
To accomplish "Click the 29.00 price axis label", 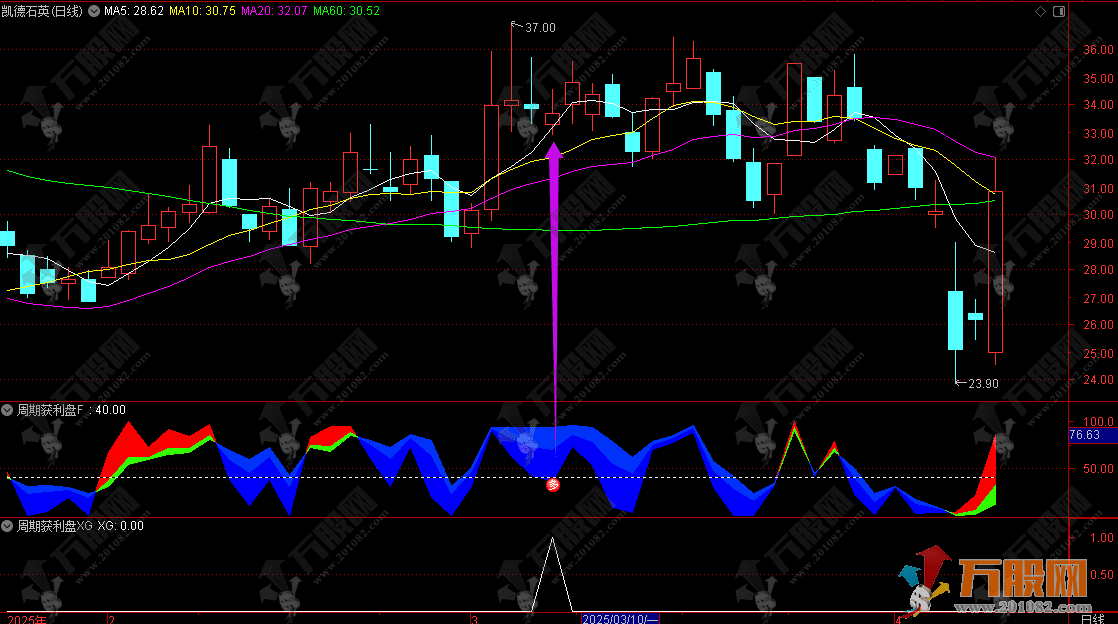I will (1098, 243).
